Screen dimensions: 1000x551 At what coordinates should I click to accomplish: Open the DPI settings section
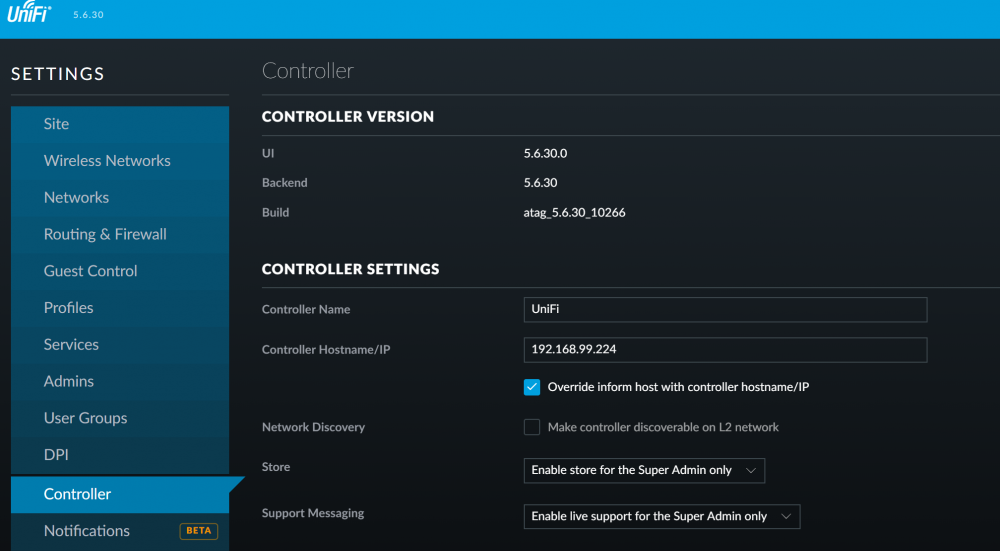[x=120, y=455]
